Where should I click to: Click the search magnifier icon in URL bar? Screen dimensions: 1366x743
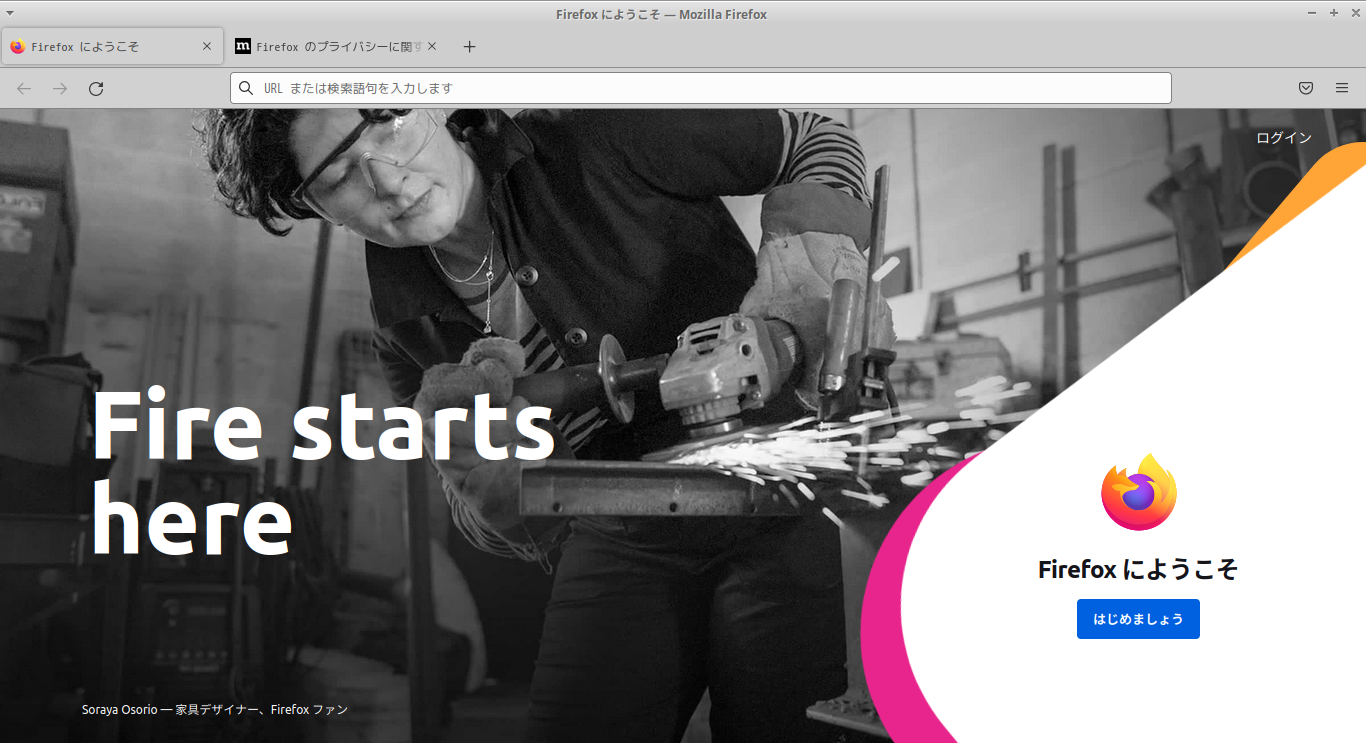pyautogui.click(x=246, y=88)
